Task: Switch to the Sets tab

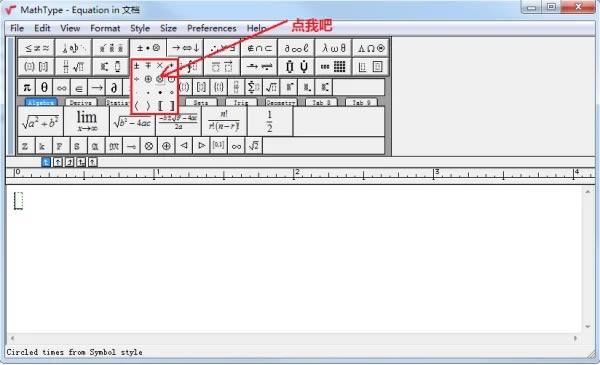Action: tap(201, 103)
